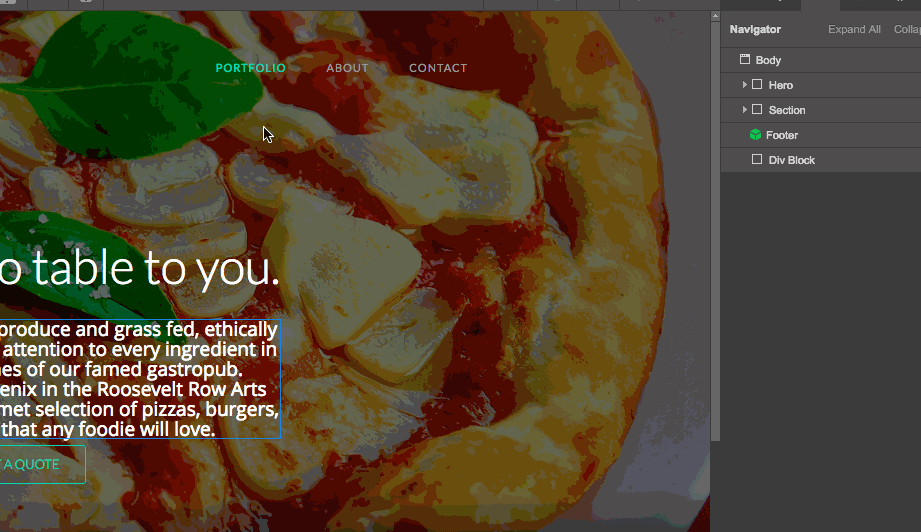Select the Div Block label text
921x532 pixels.
click(x=791, y=160)
